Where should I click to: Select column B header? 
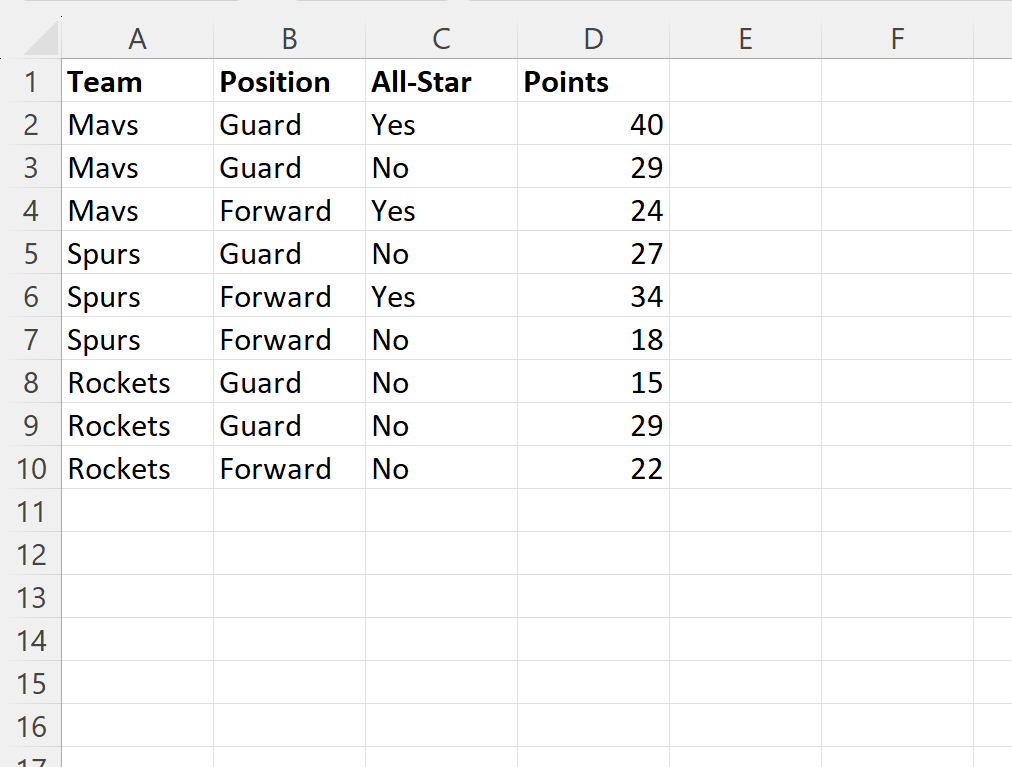click(x=288, y=38)
